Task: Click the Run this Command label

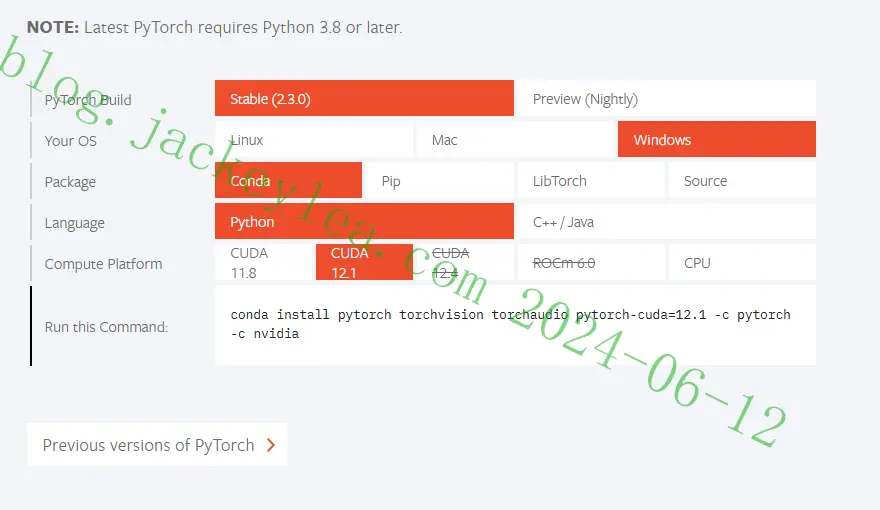Action: click(106, 327)
